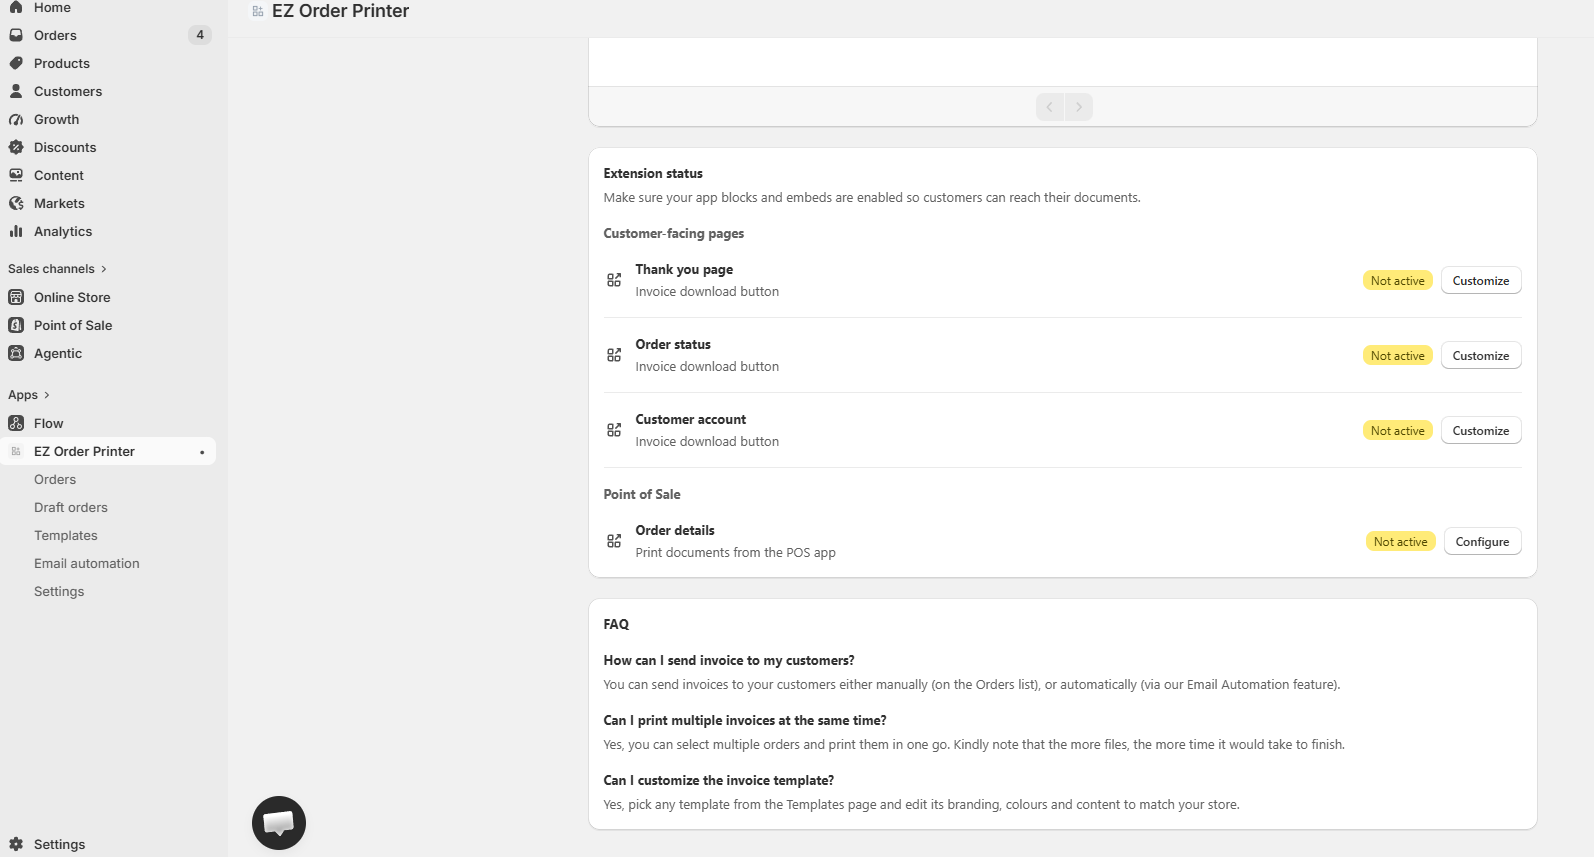Click the Growth gauge icon
1594x857 pixels.
[x=16, y=119]
